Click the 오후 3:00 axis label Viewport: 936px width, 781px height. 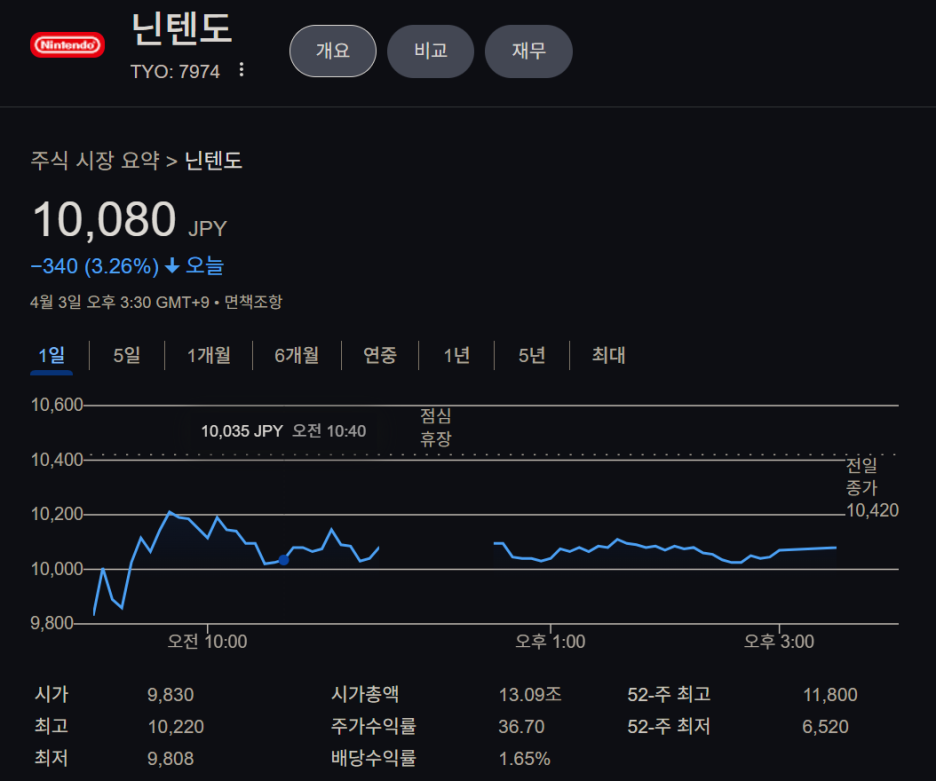pyautogui.click(x=778, y=641)
